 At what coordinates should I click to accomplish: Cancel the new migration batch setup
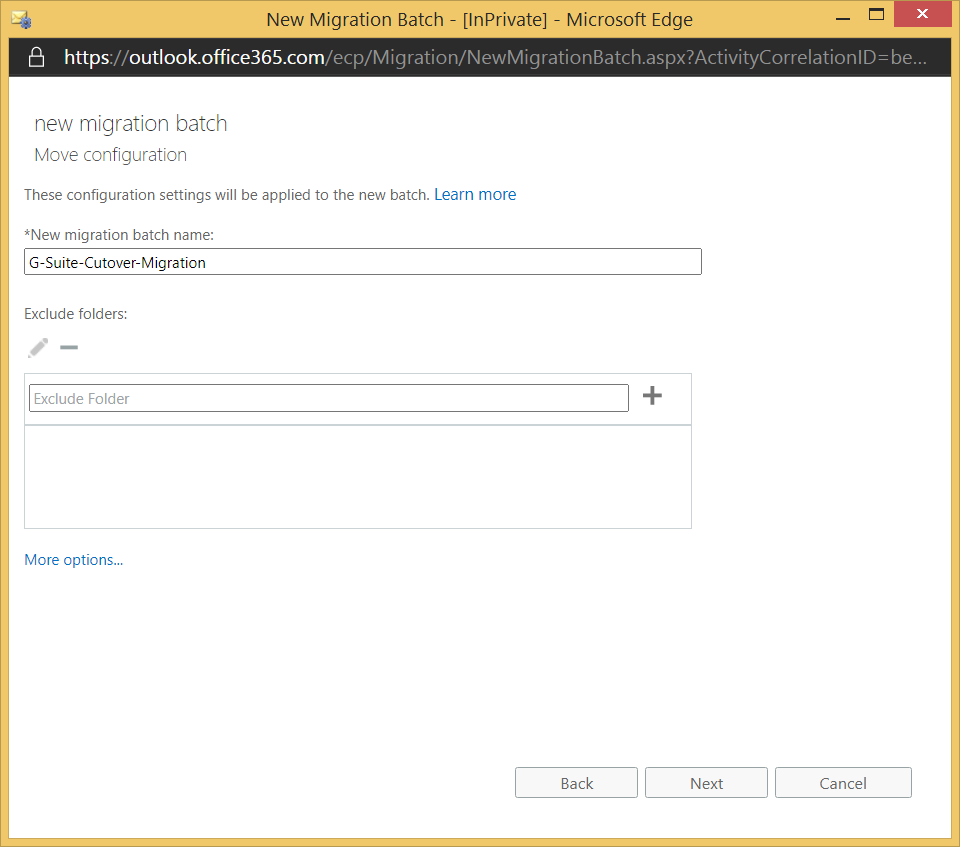pos(843,782)
